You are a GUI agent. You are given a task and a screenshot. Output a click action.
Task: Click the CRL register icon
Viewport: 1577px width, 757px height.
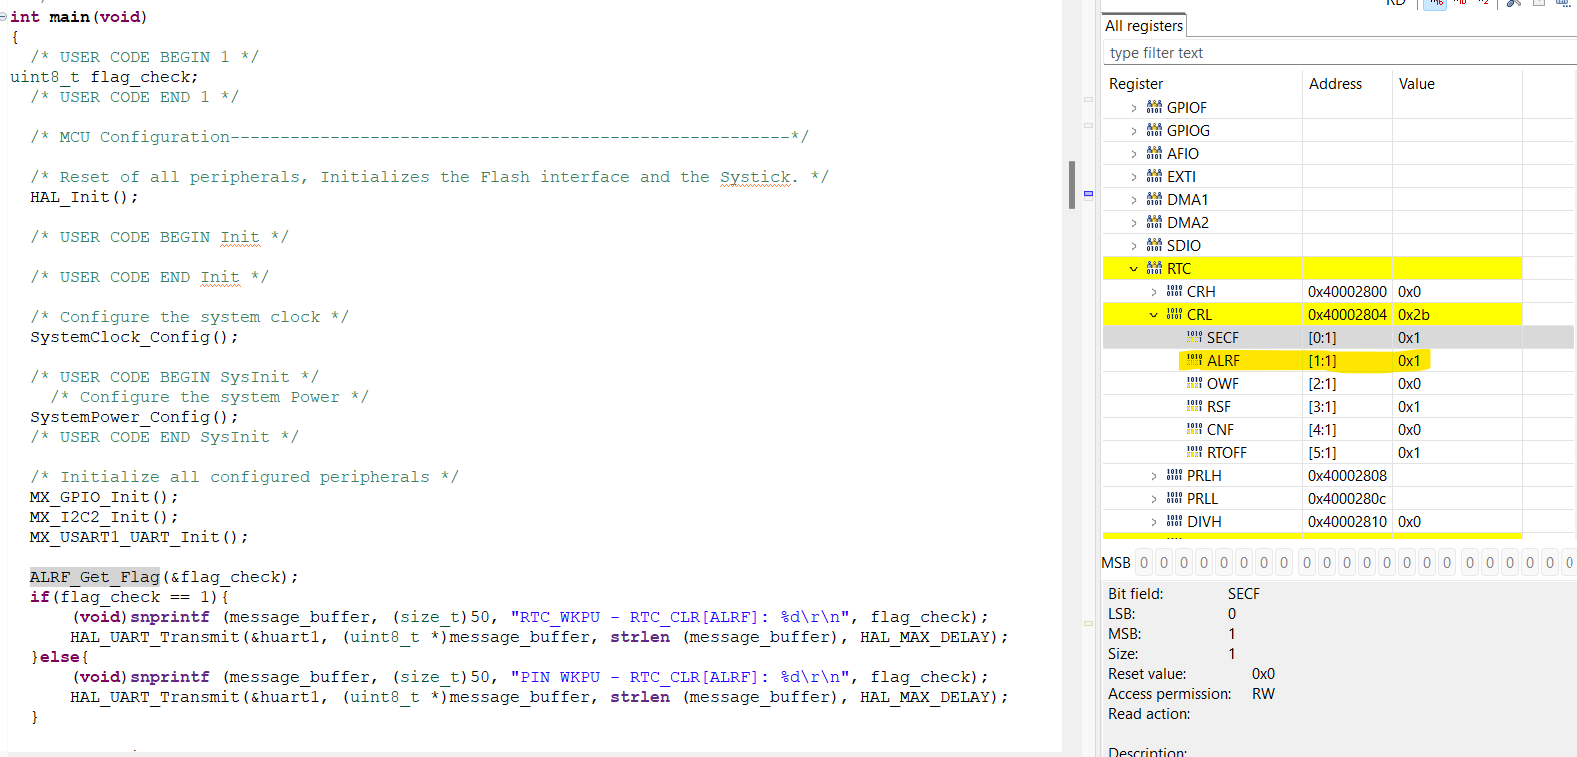coord(1174,314)
